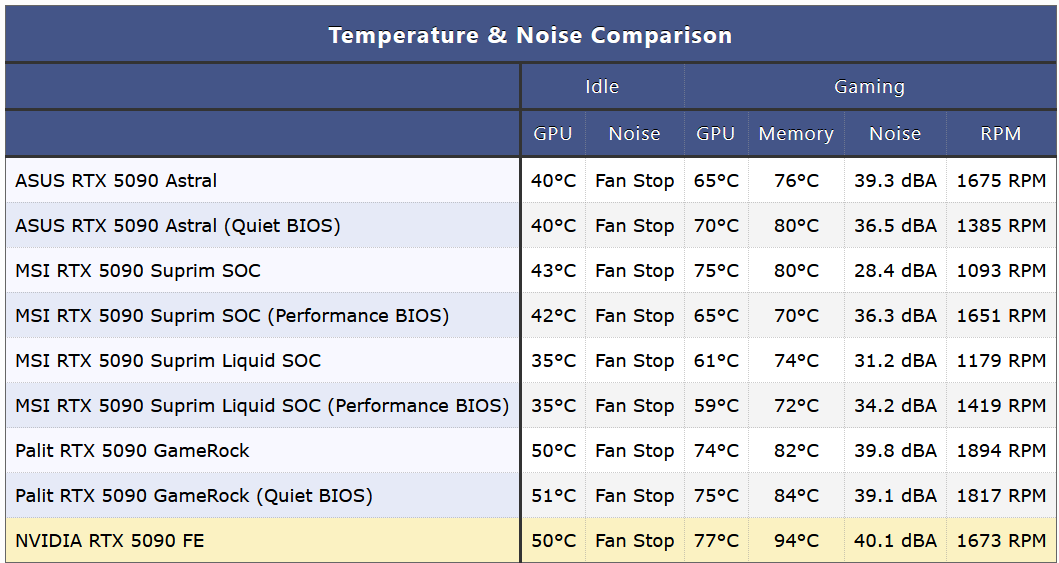
Task: Click the Idle column group header
Action: pyautogui.click(x=602, y=87)
